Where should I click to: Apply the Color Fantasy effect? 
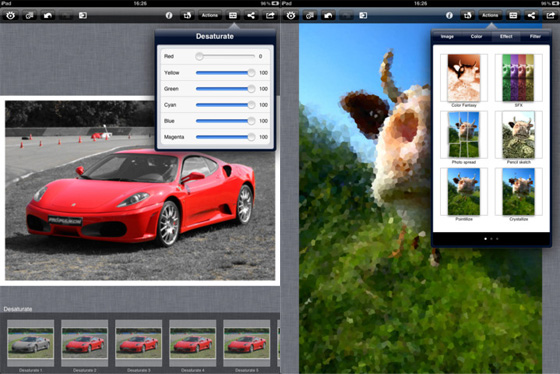pos(464,78)
